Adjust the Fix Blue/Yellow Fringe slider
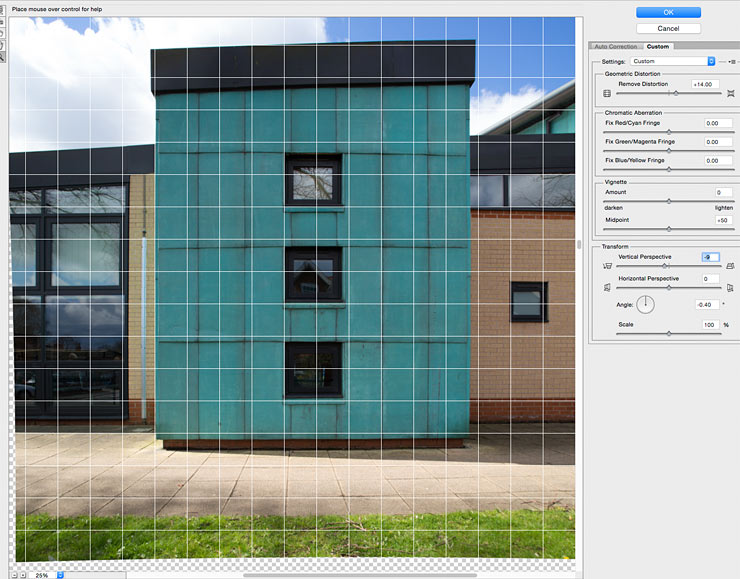 click(x=669, y=169)
